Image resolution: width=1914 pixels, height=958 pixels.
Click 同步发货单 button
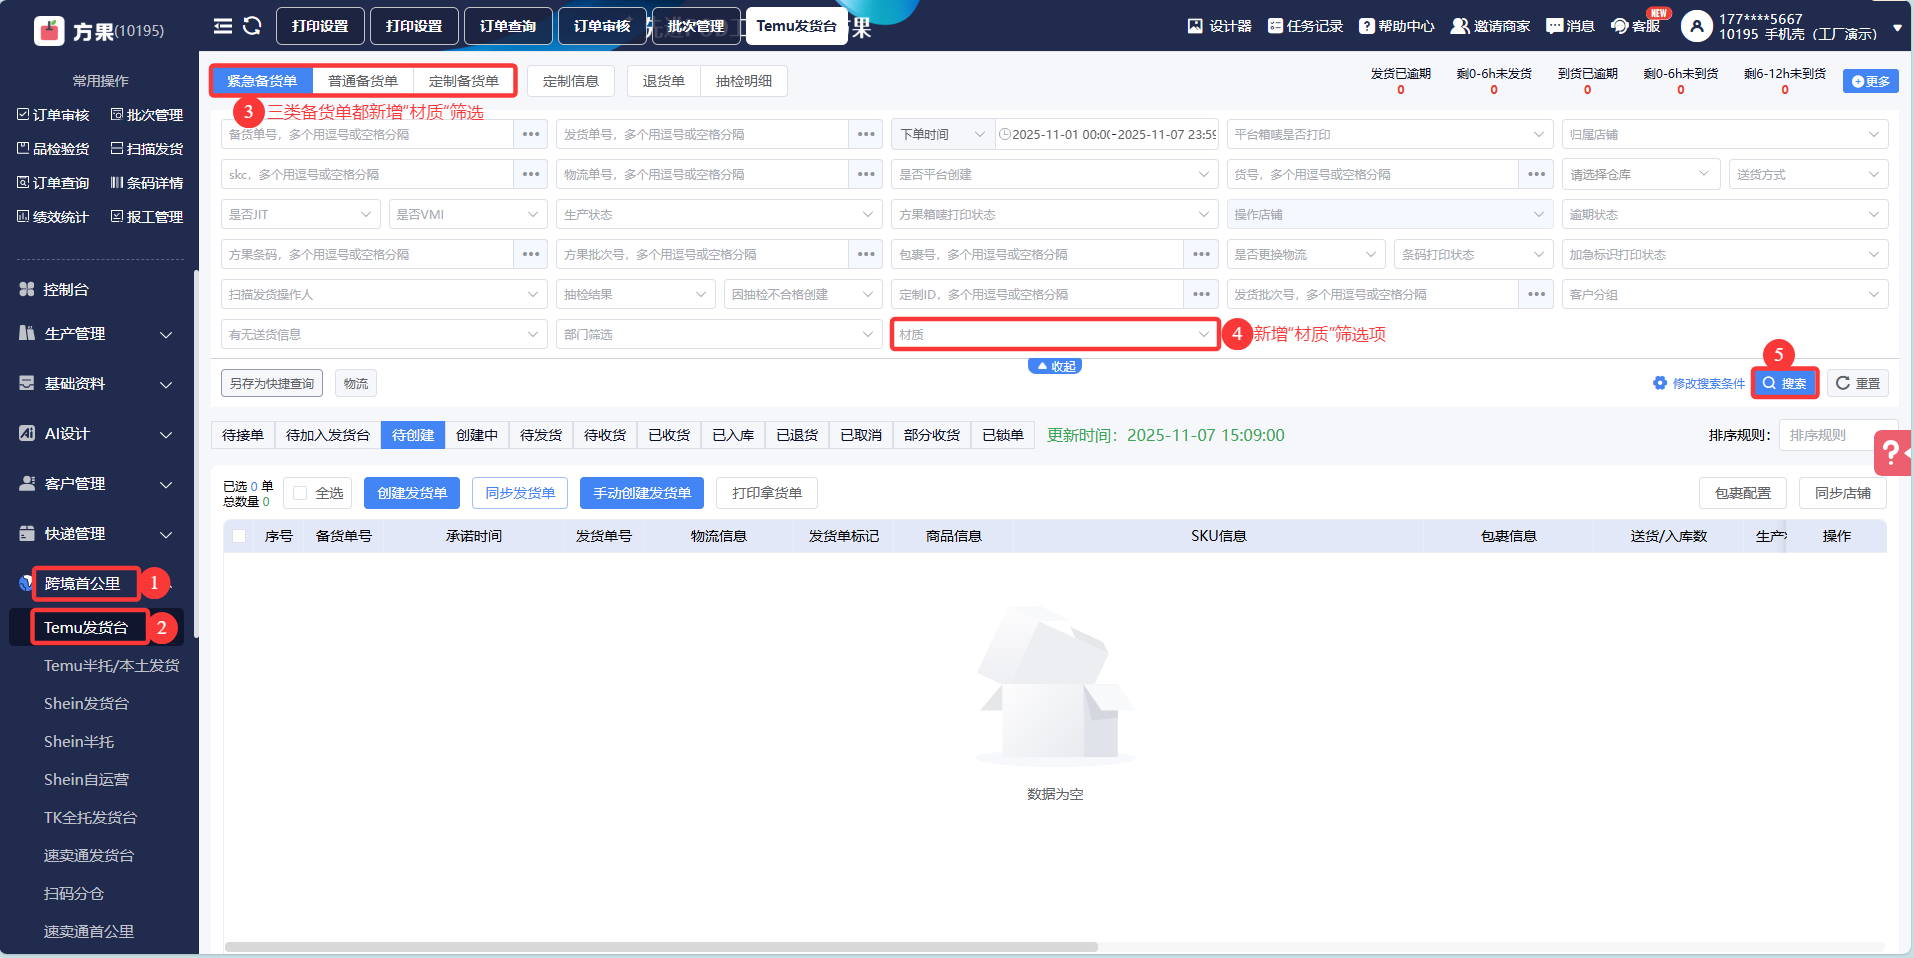coord(520,493)
